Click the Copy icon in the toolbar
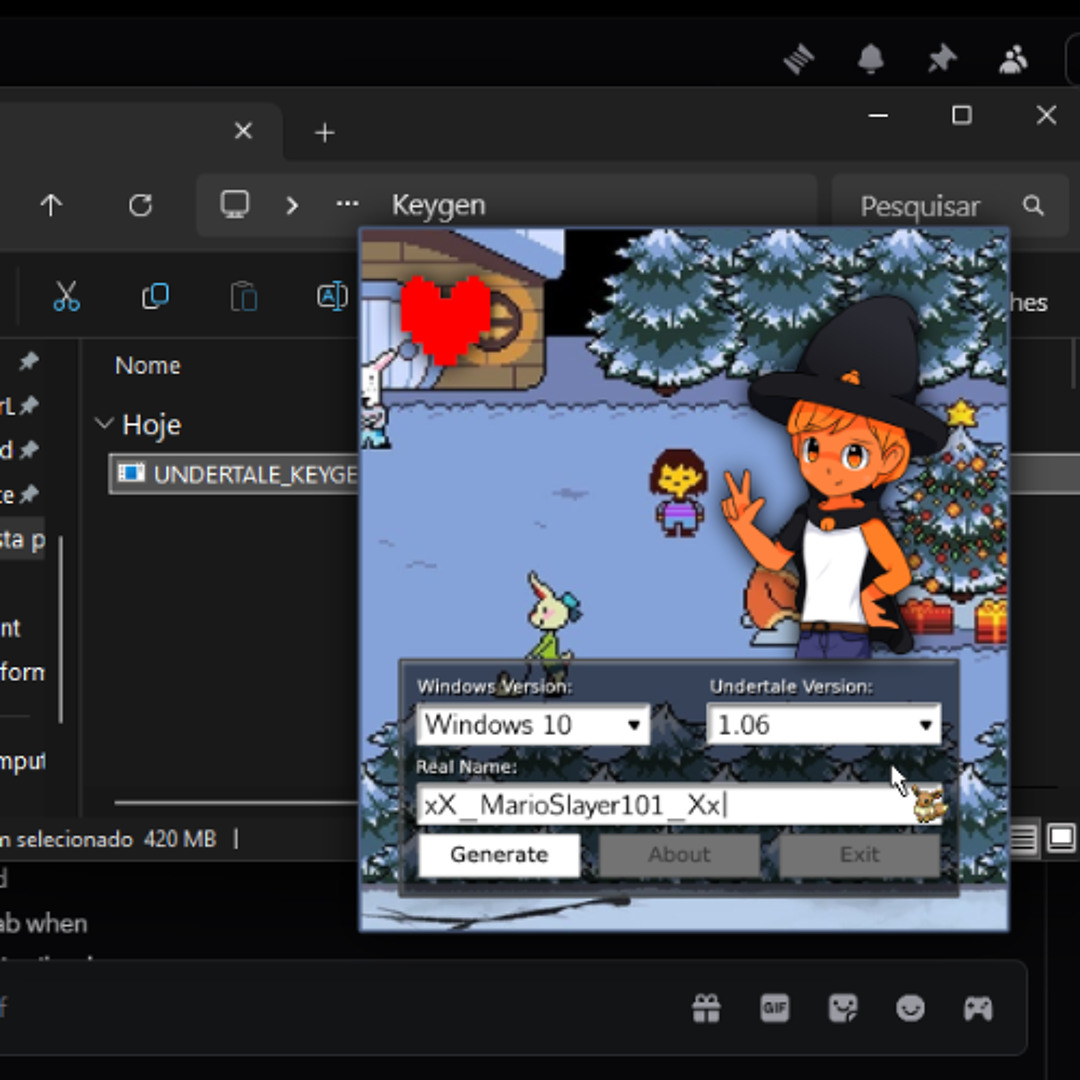The width and height of the screenshot is (1080, 1080). 155,296
